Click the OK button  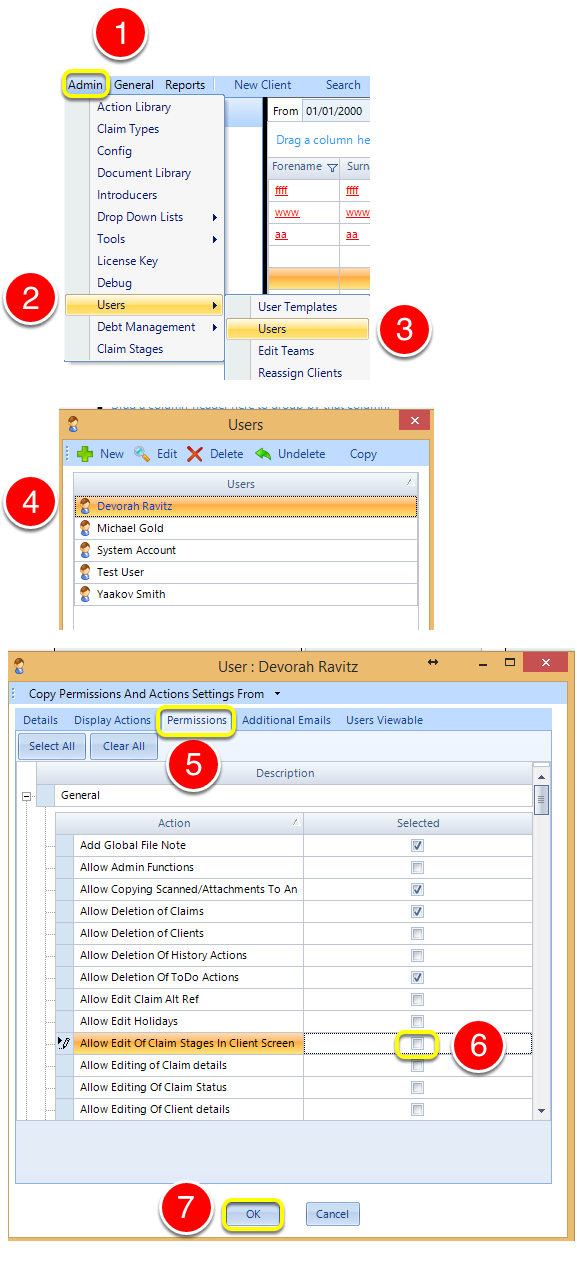click(253, 1214)
